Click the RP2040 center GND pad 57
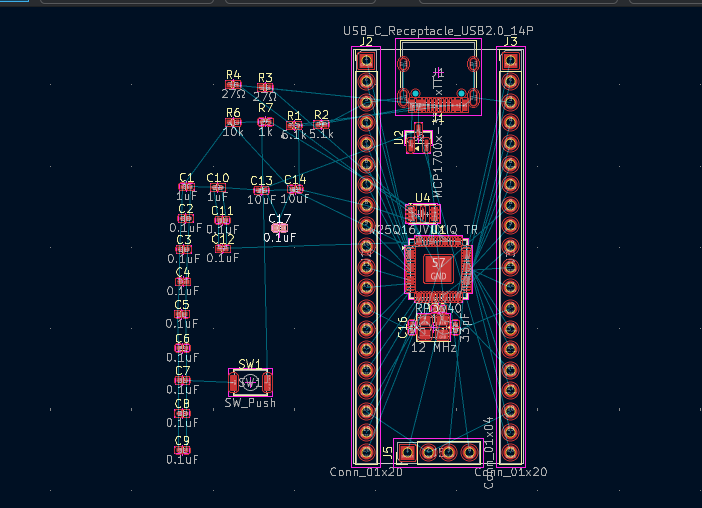Image resolution: width=702 pixels, height=508 pixels. [438, 268]
